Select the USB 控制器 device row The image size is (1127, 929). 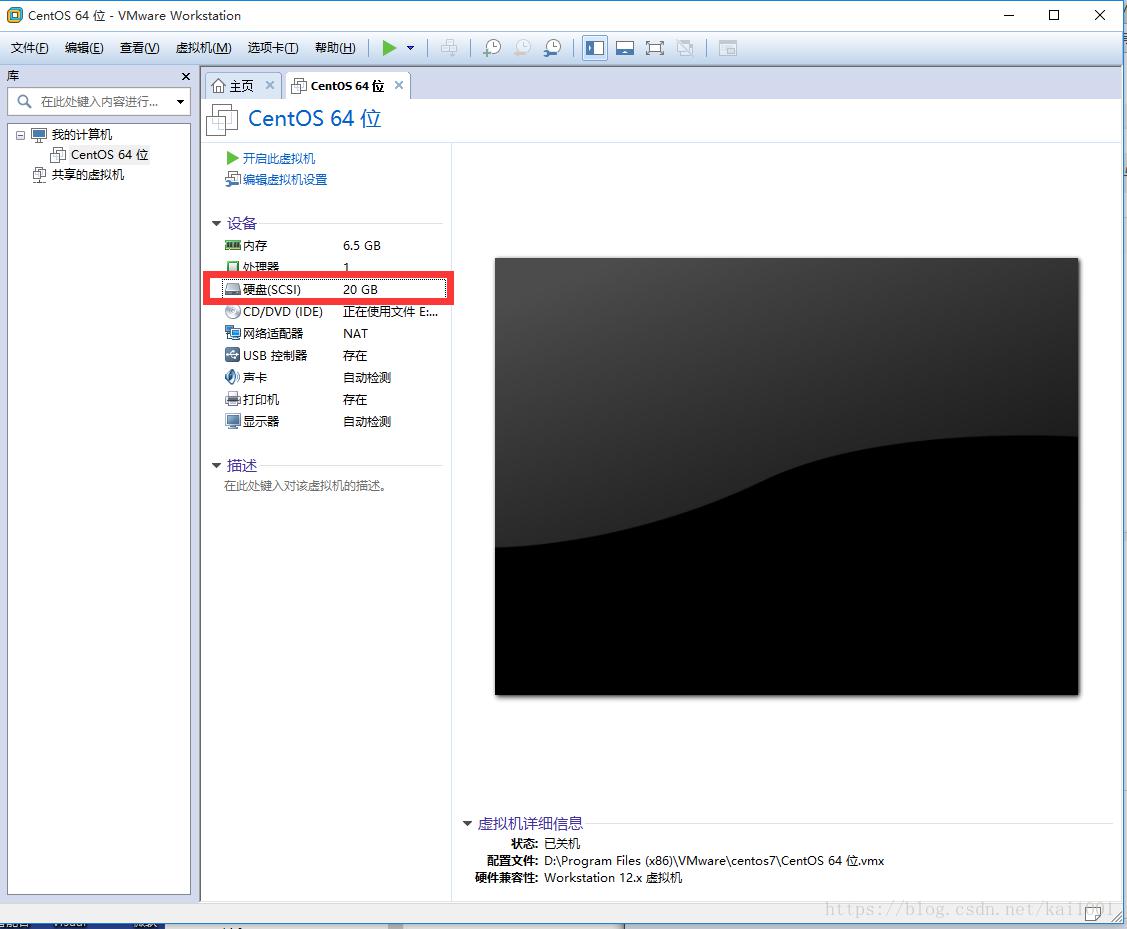(334, 356)
